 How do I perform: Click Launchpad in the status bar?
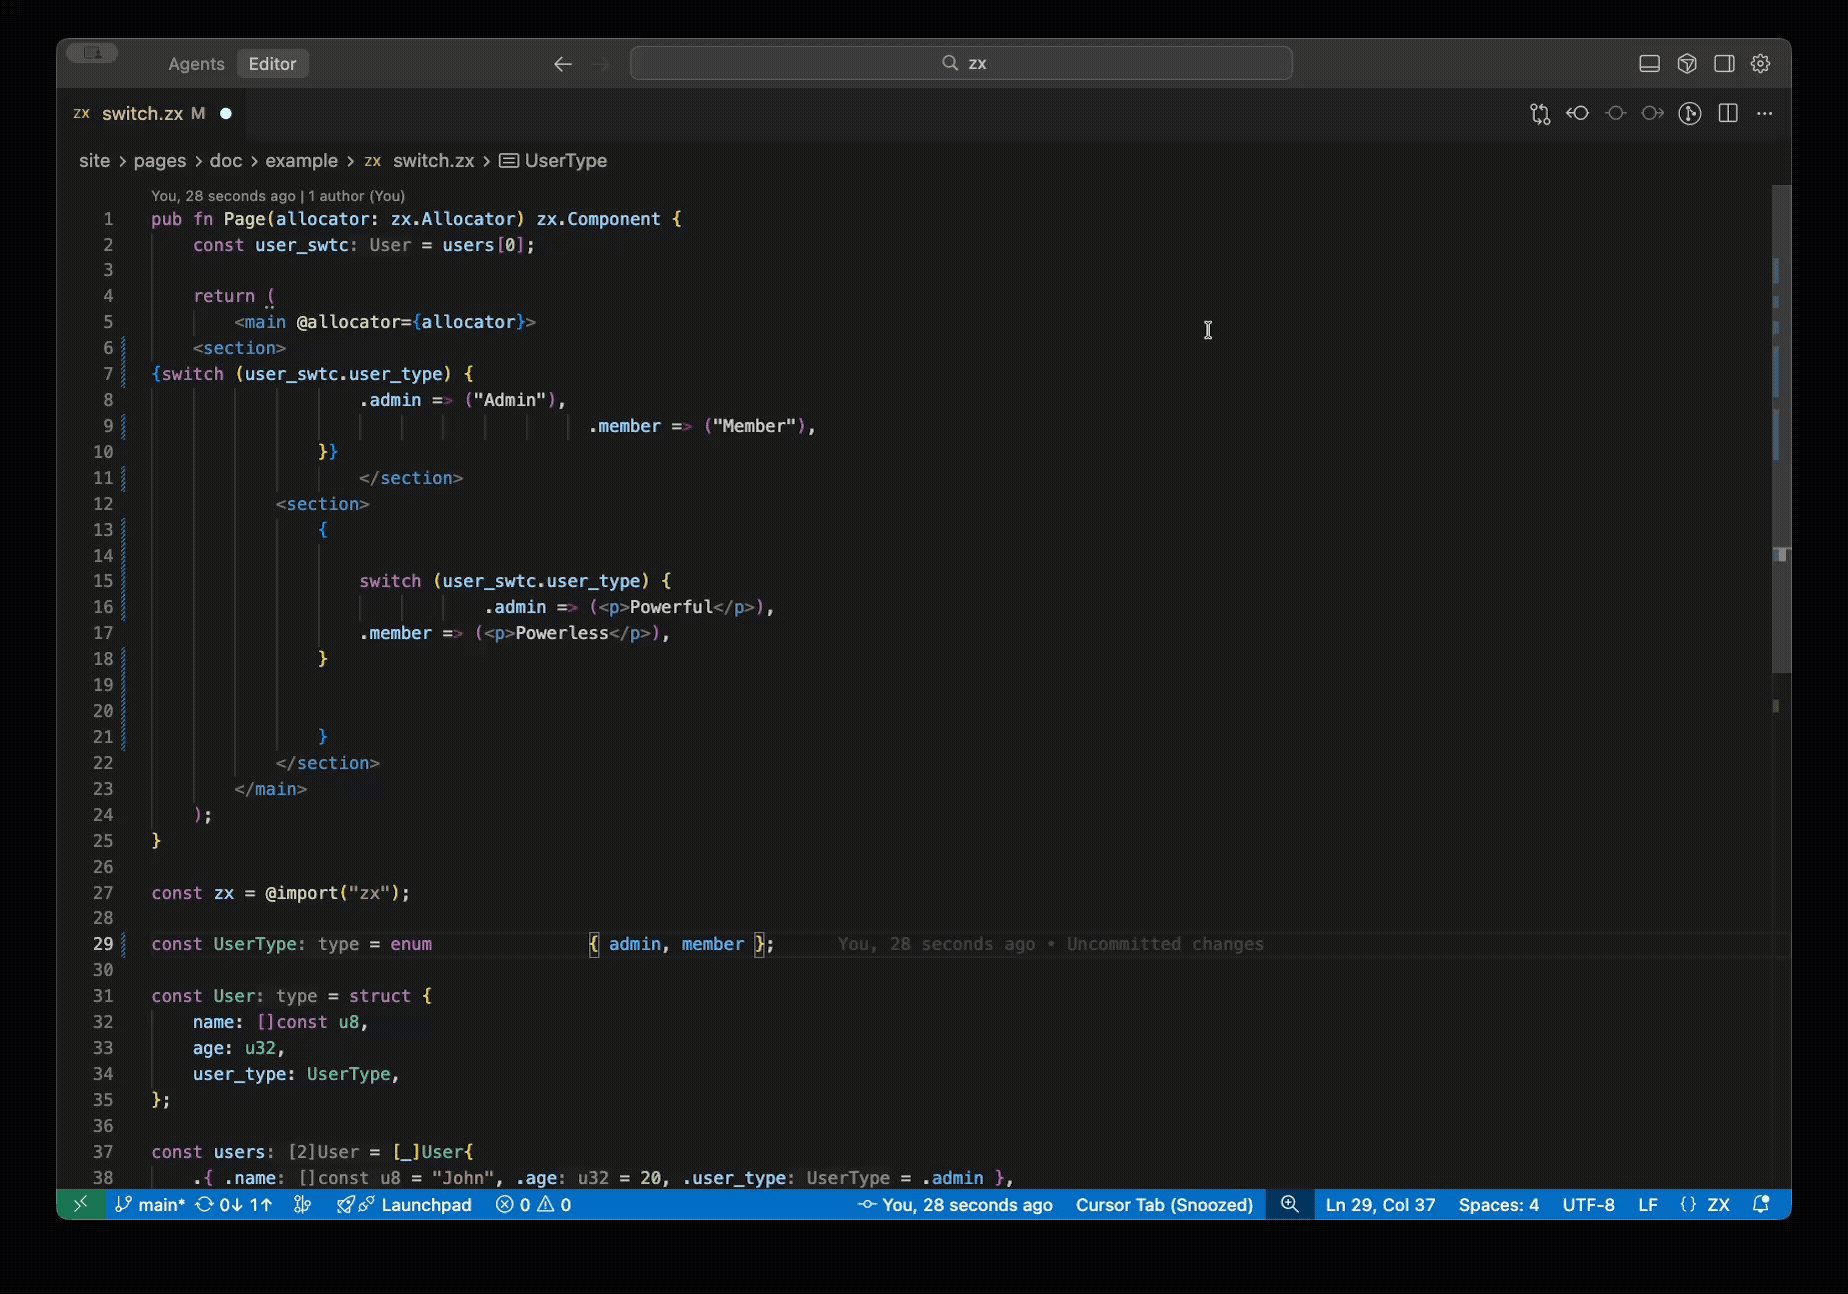[x=426, y=1204]
